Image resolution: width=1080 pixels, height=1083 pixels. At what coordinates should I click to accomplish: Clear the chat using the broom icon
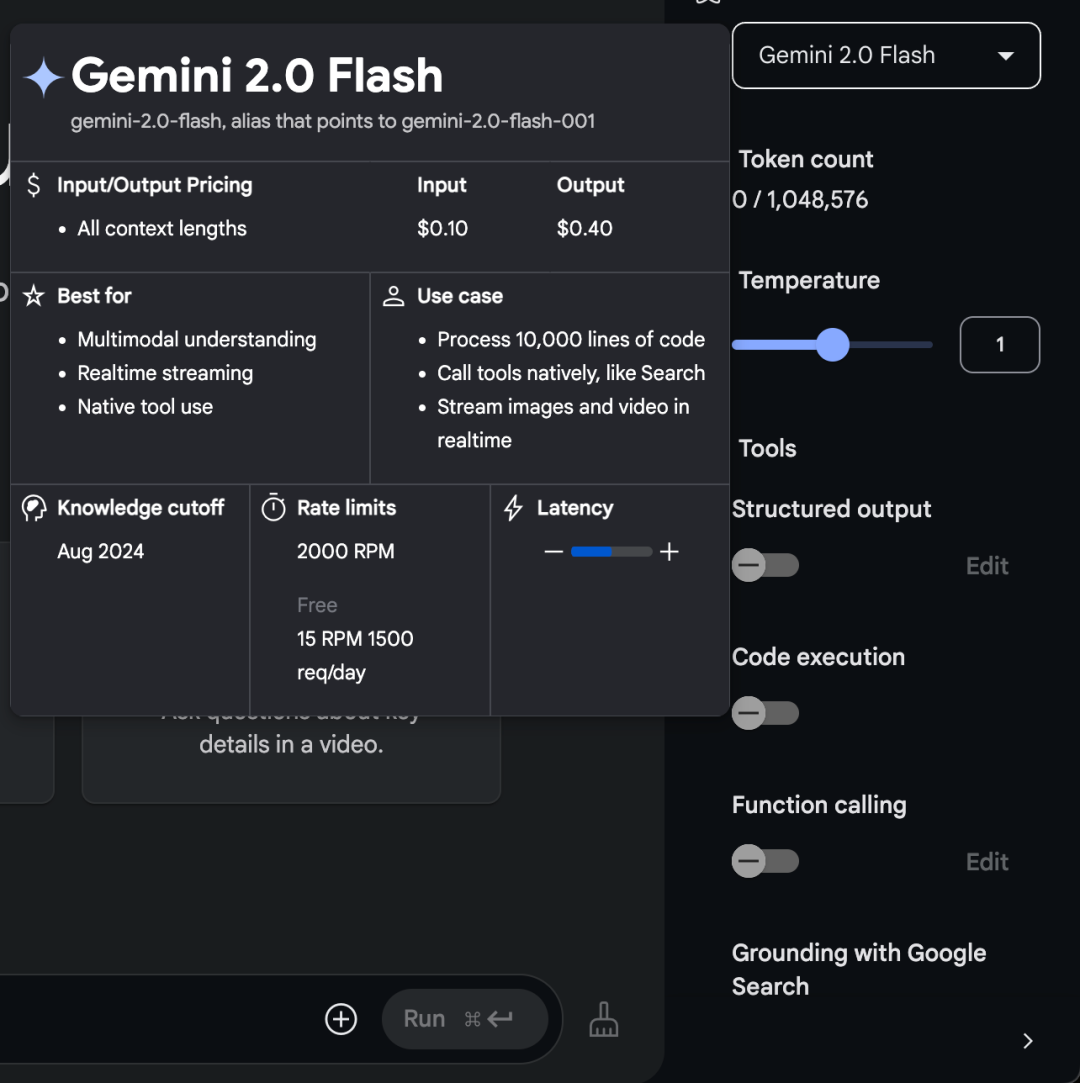pyautogui.click(x=604, y=1019)
